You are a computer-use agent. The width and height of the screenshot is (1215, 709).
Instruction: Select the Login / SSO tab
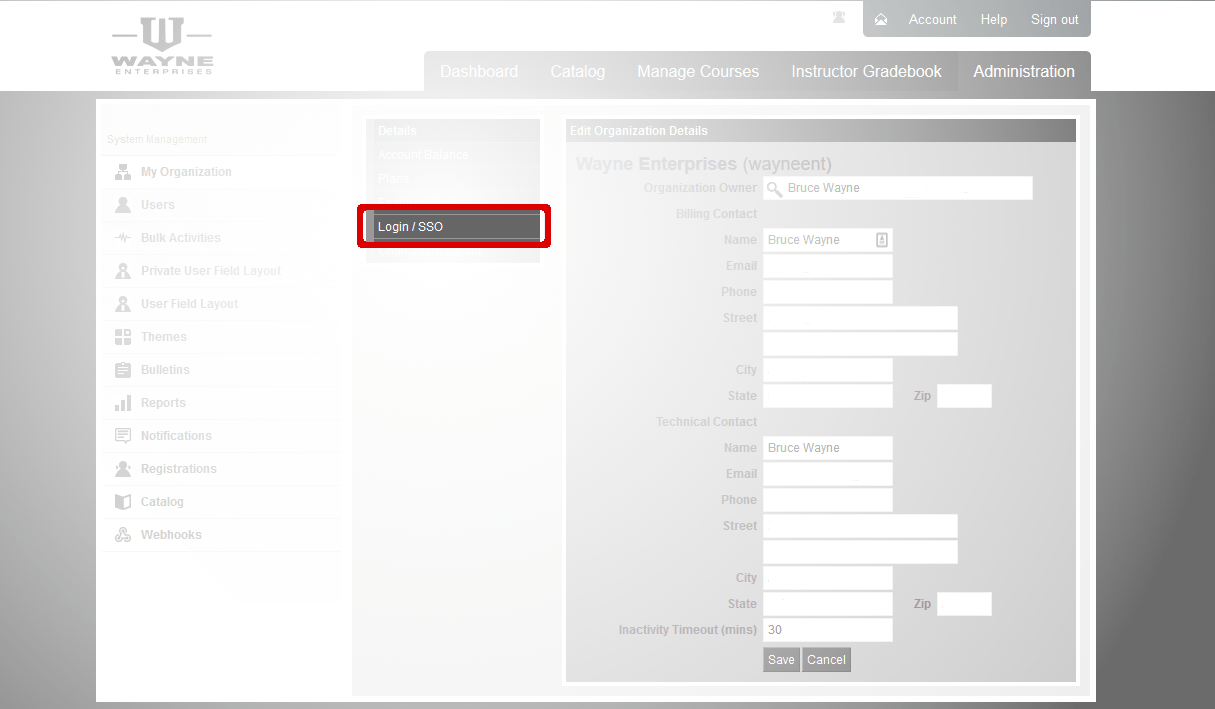click(x=453, y=225)
